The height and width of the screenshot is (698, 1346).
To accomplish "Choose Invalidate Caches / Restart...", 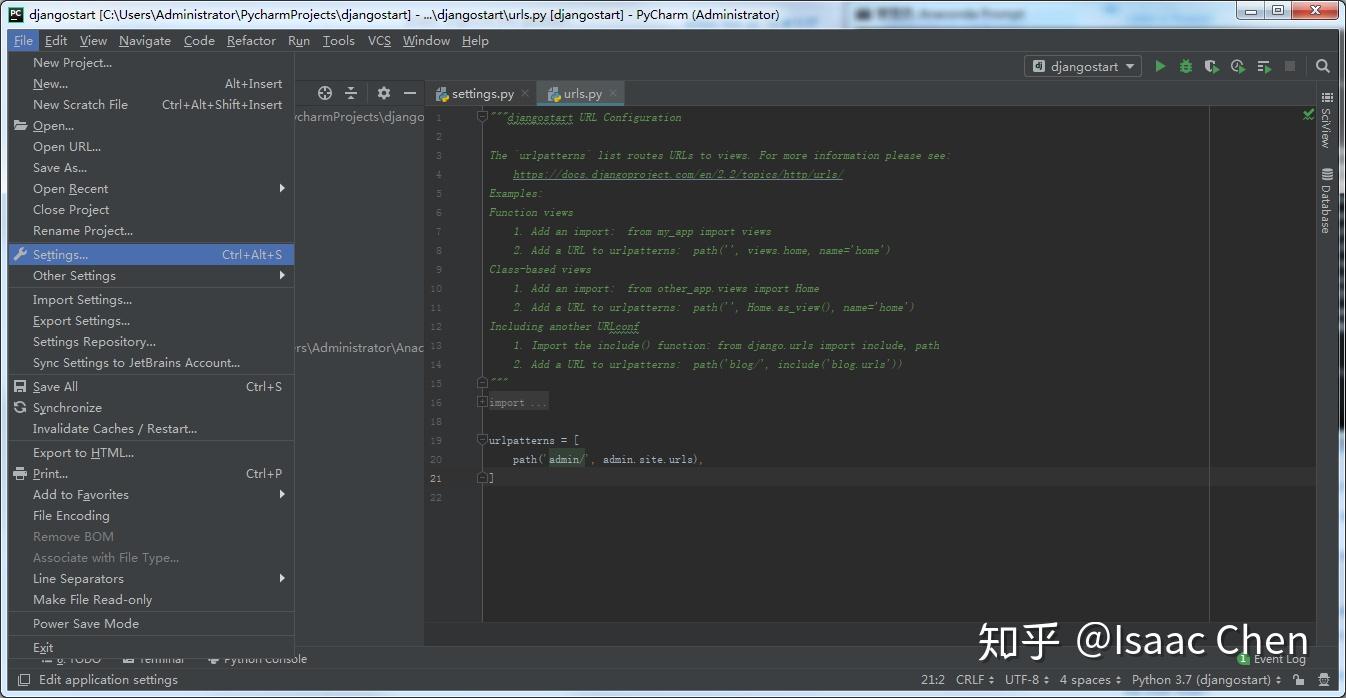I will coord(151,429).
